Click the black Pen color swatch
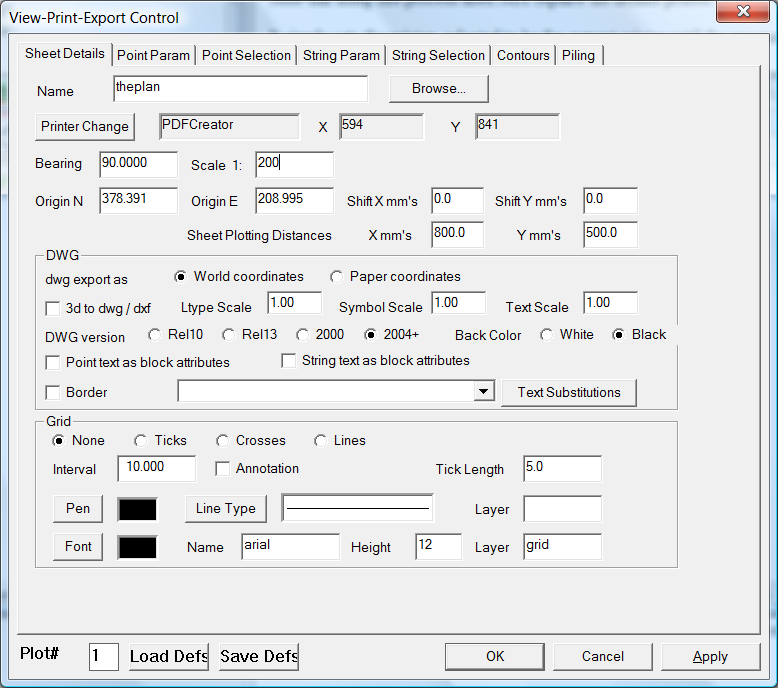This screenshot has height=688, width=778. [138, 509]
